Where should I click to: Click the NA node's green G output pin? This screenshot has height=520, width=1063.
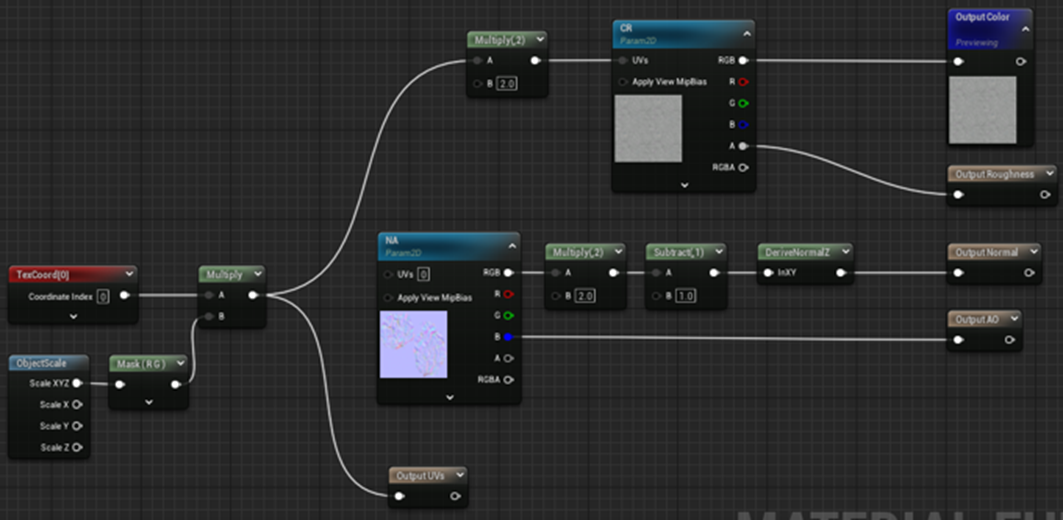click(x=508, y=315)
